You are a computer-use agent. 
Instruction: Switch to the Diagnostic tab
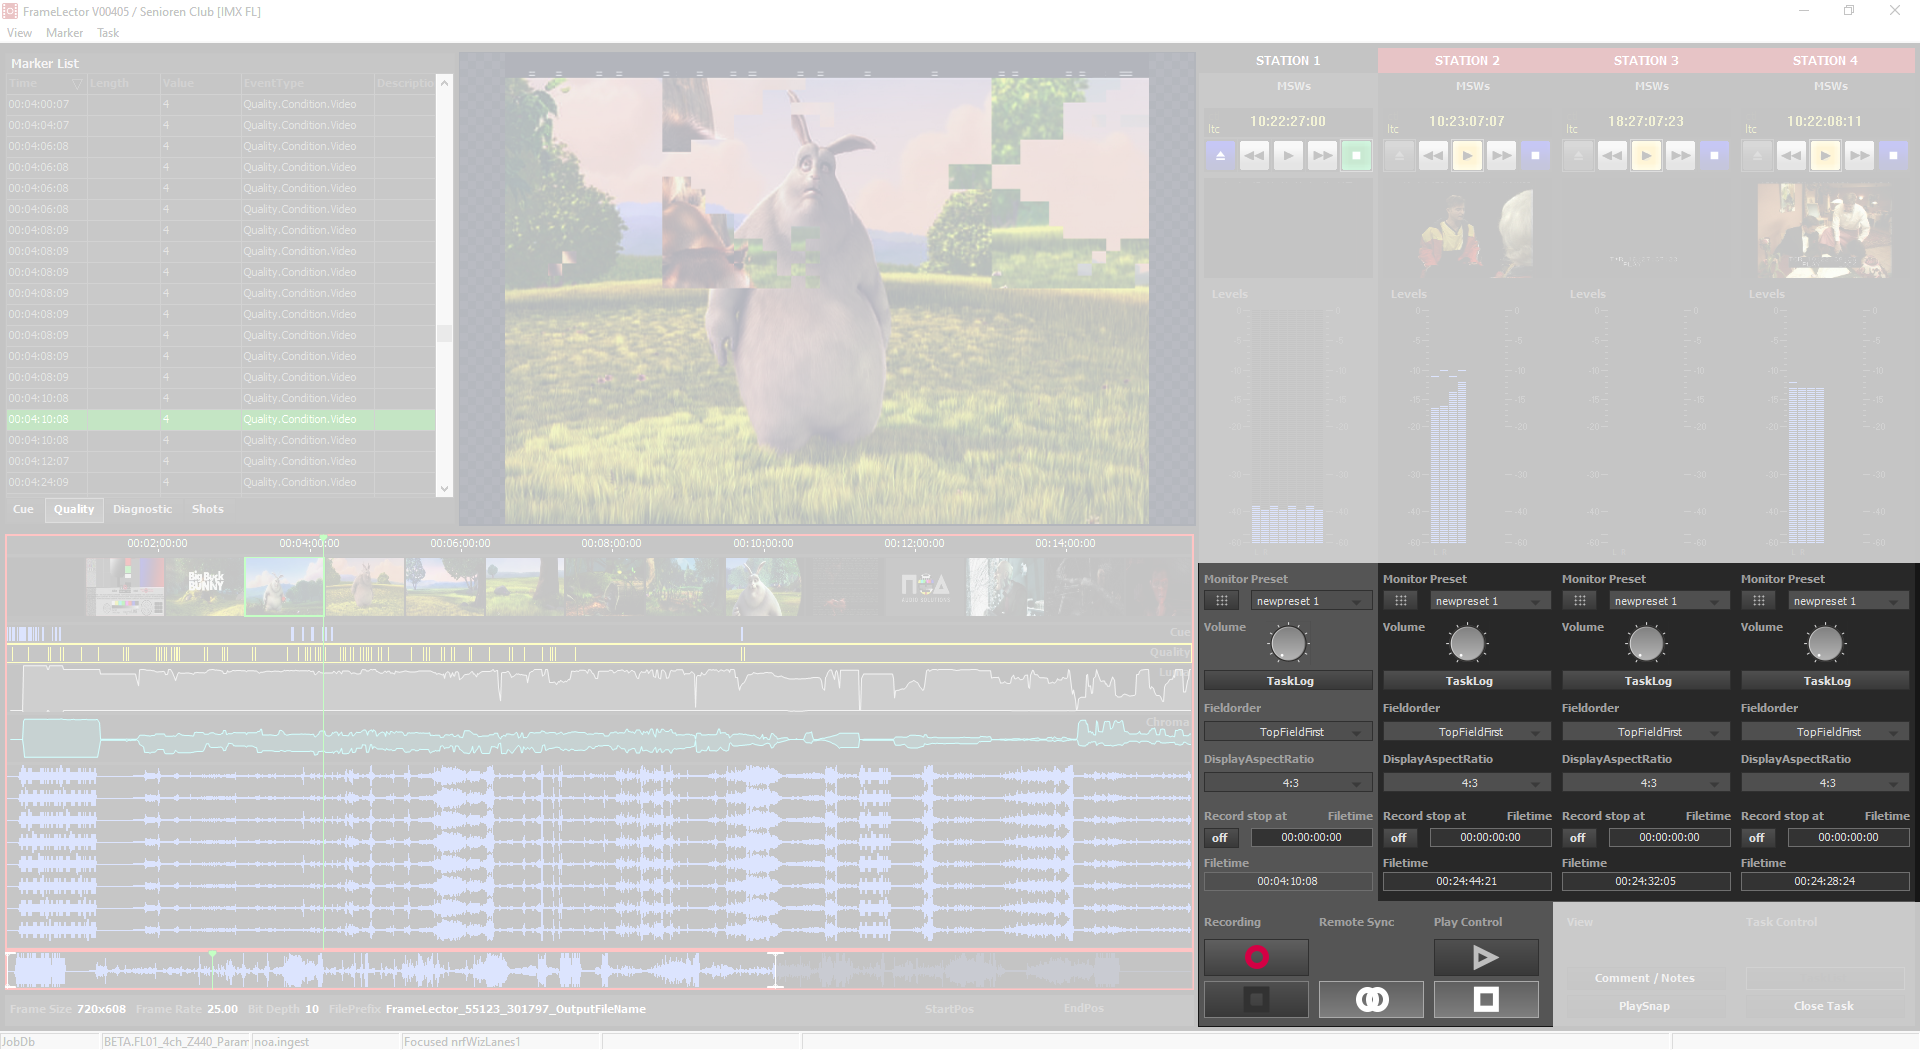pyautogui.click(x=142, y=509)
